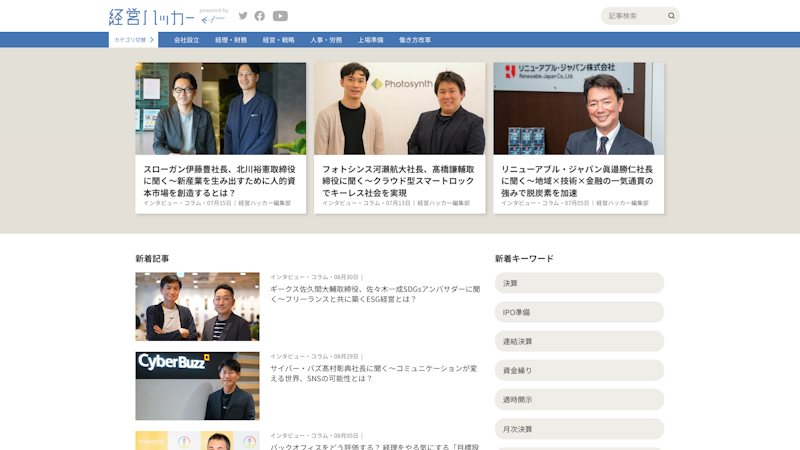Viewport: 800px width, 450px height.
Task: Select the 適時開示 keyword tag
Action: pos(579,399)
